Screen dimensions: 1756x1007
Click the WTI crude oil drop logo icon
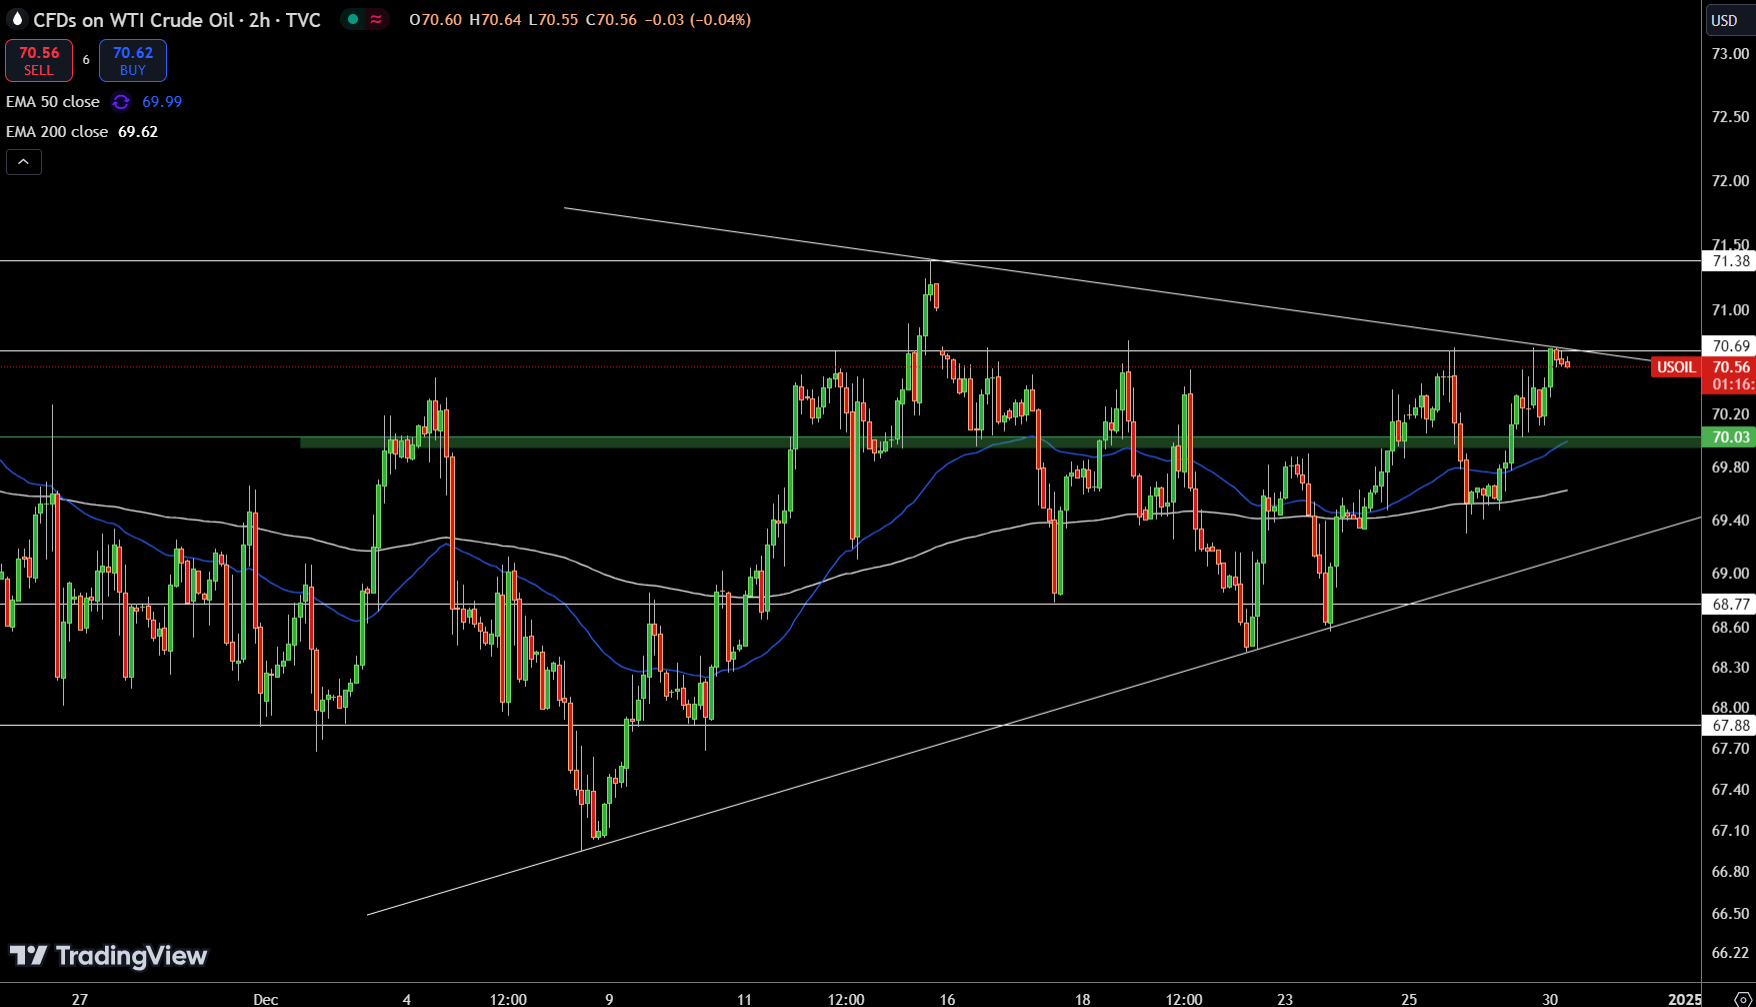click(17, 19)
